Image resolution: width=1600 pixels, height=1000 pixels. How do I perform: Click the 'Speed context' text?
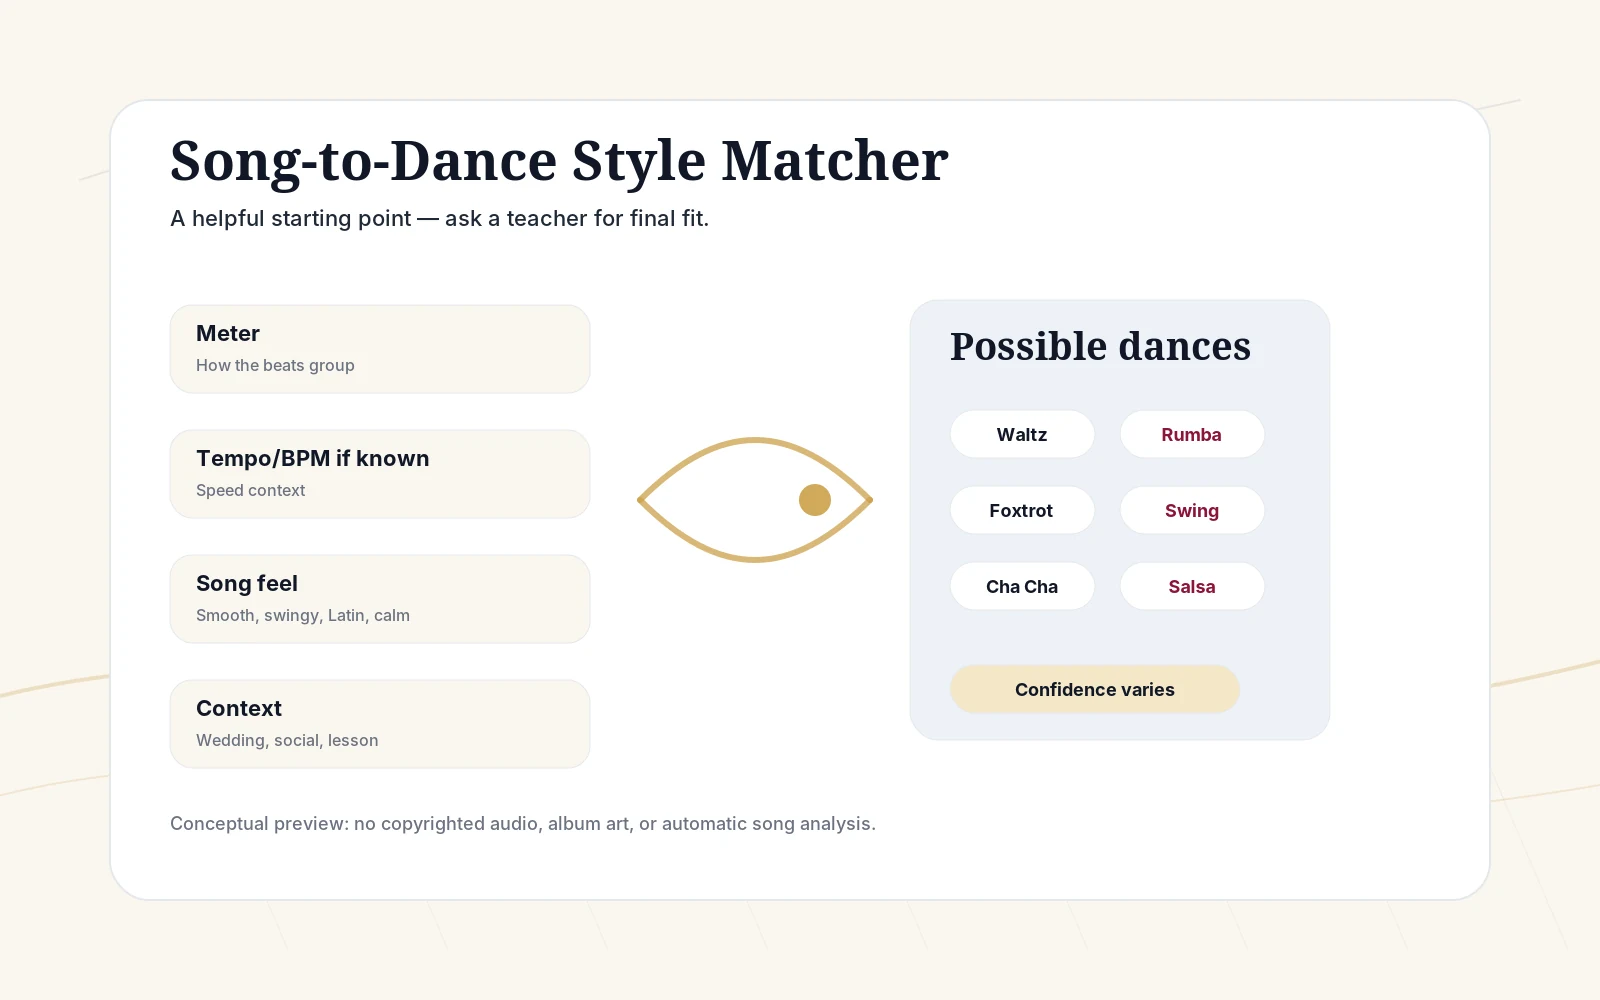(251, 490)
